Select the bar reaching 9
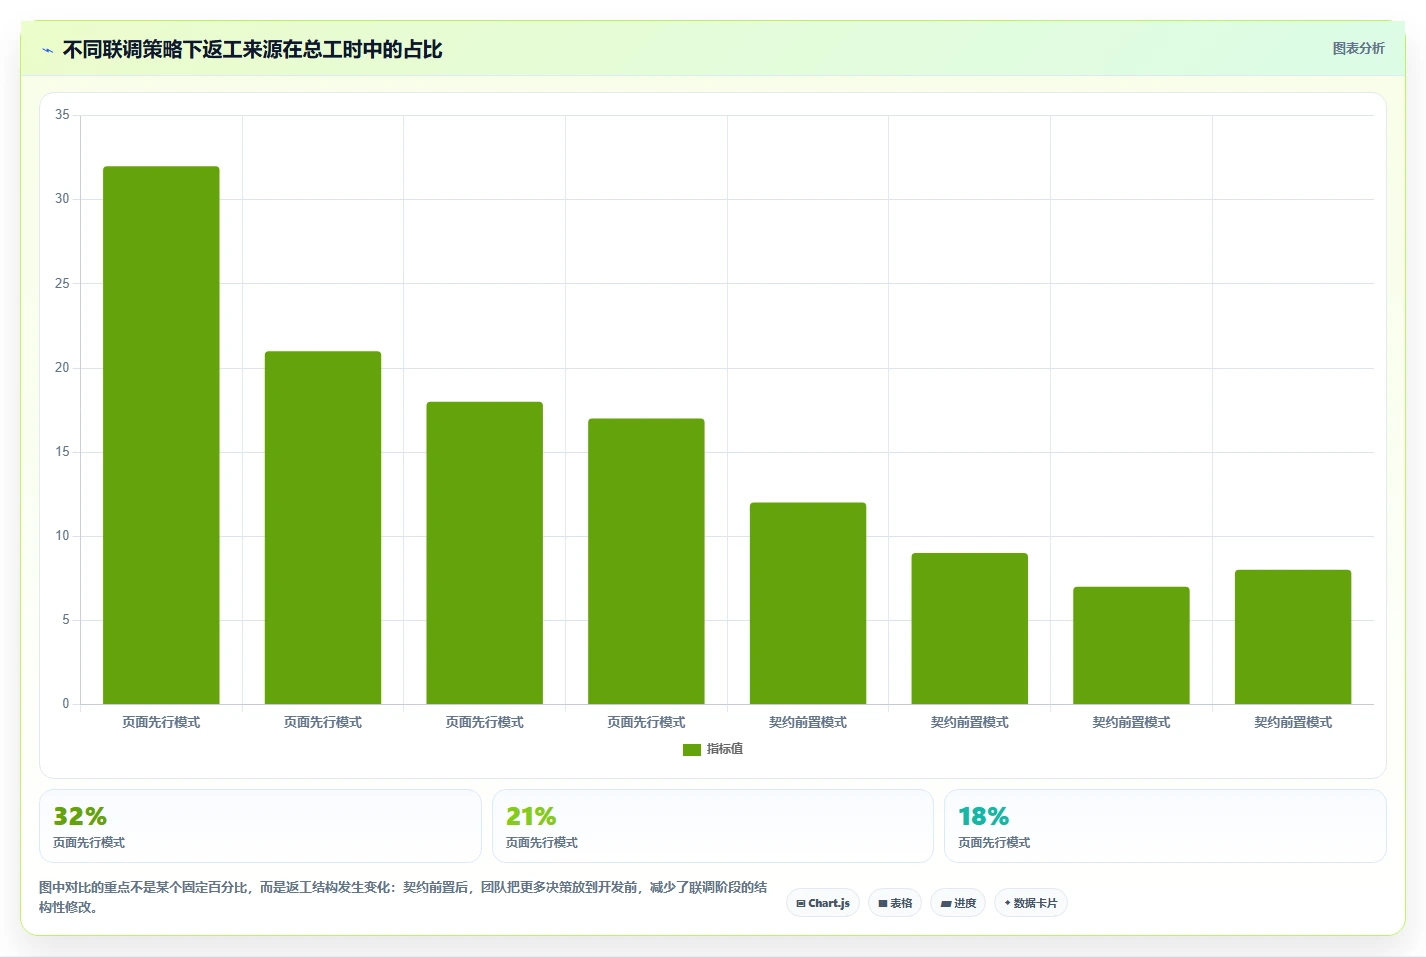Image resolution: width=1426 pixels, height=957 pixels. click(970, 628)
